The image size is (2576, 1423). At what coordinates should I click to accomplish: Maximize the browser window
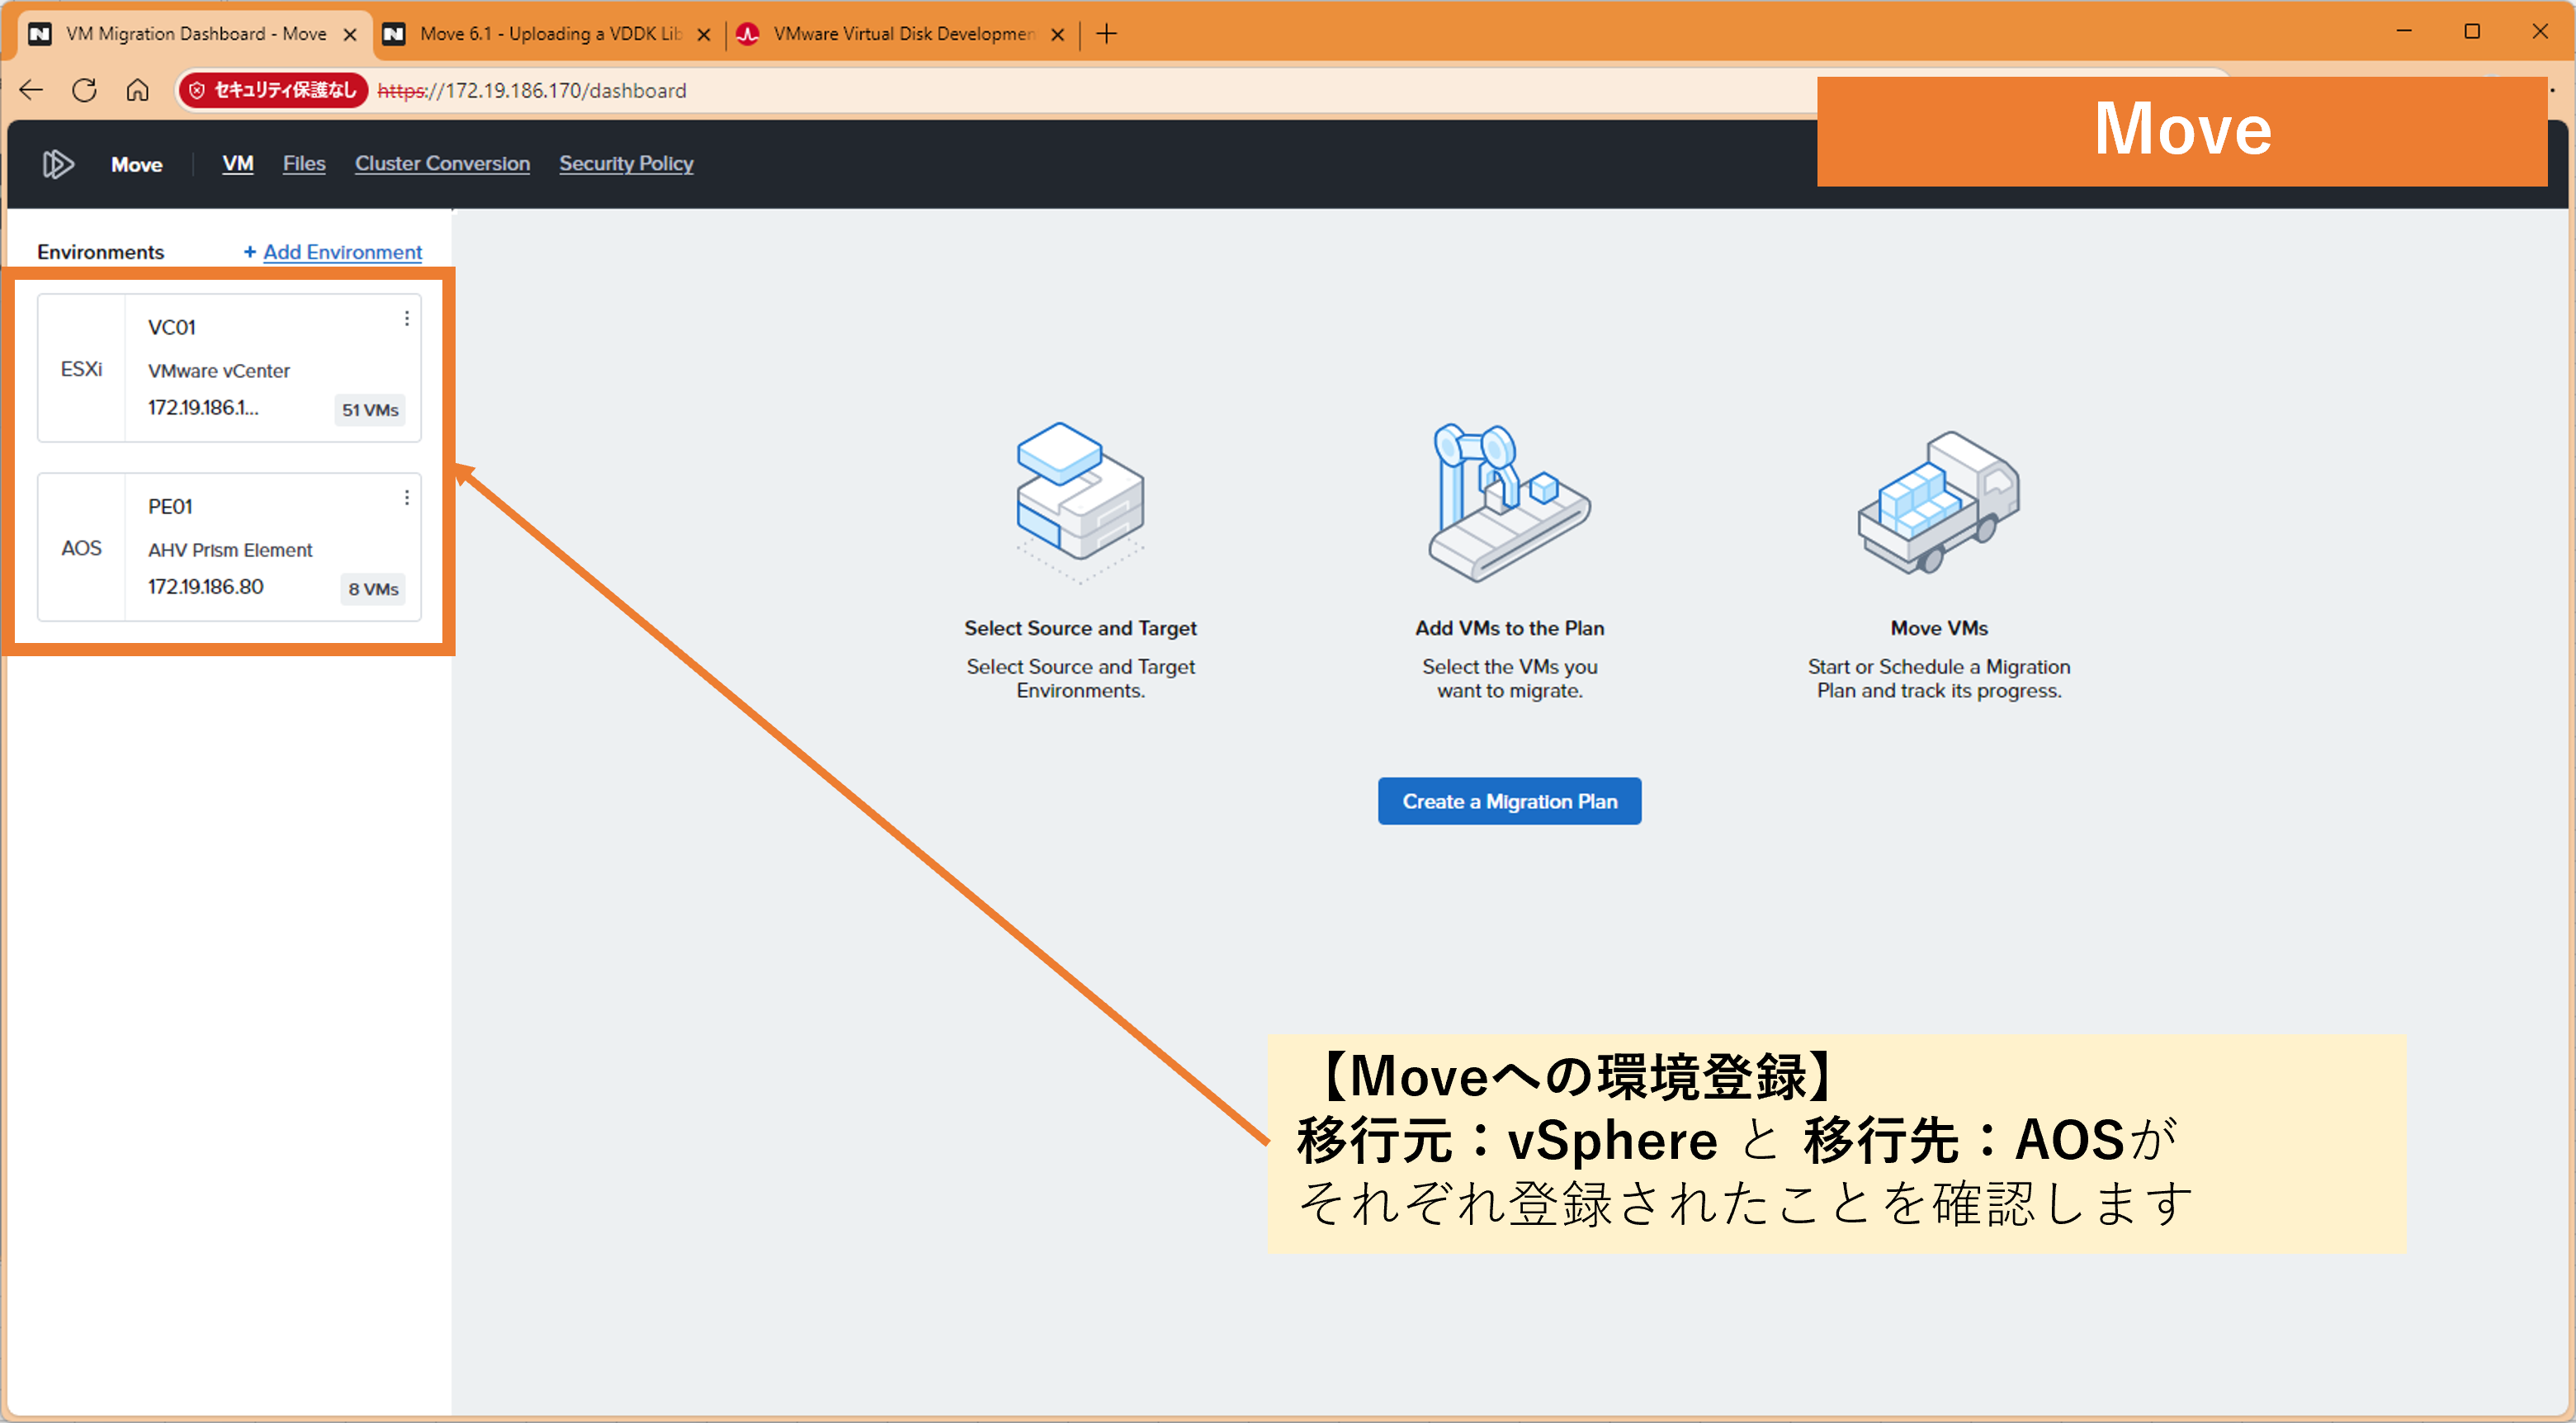coord(2472,31)
